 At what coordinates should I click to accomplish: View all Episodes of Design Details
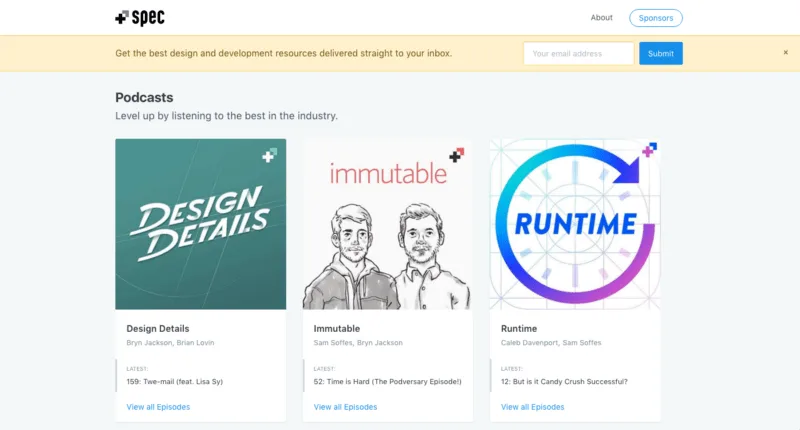pos(158,407)
